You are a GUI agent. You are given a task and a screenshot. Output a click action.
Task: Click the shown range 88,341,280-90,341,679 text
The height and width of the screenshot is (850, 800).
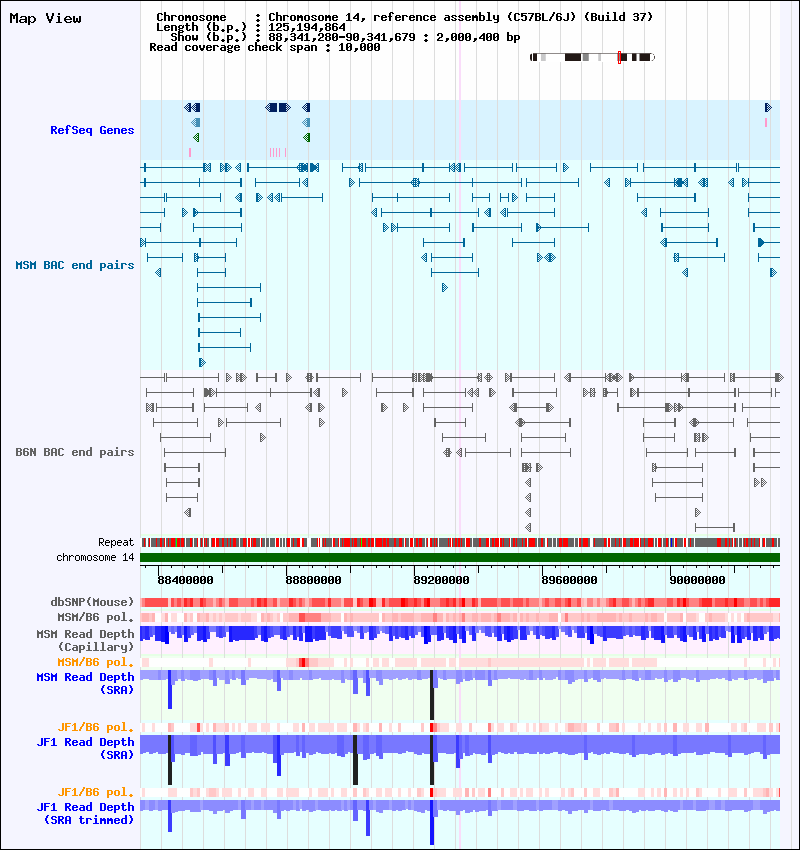point(341,37)
